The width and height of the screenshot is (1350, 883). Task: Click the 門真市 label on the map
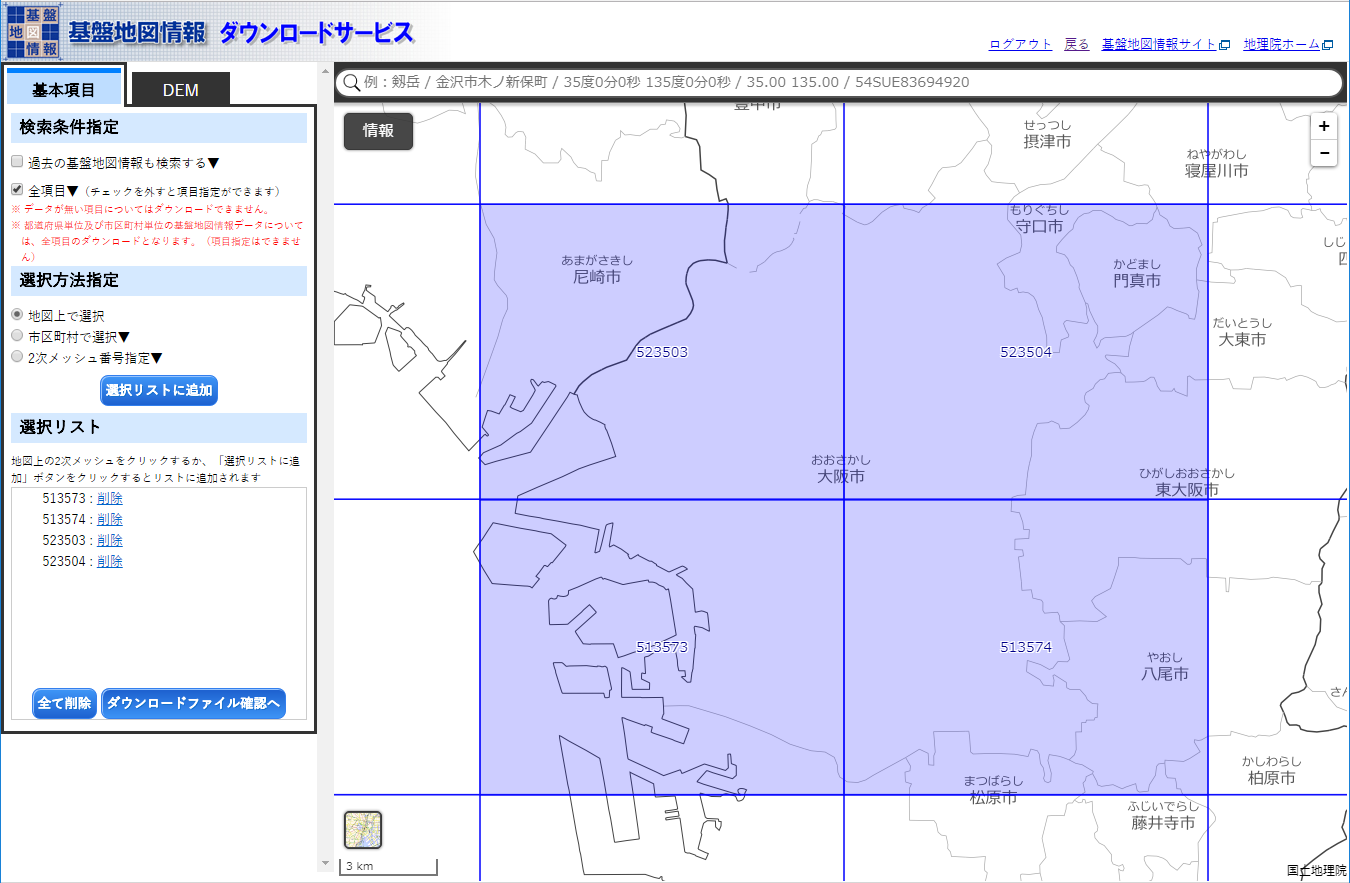click(x=1137, y=281)
